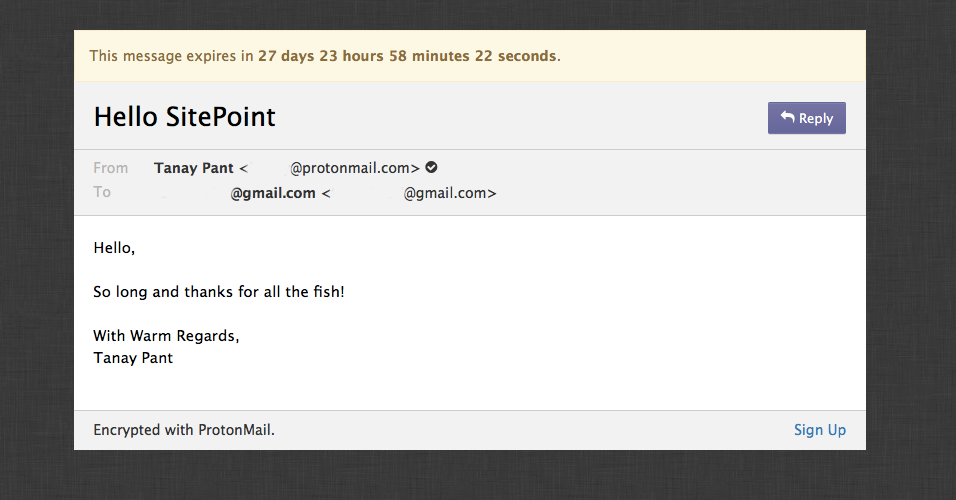This screenshot has width=956, height=500.
Task: Click the reply arrow icon
Action: pyautogui.click(x=788, y=118)
